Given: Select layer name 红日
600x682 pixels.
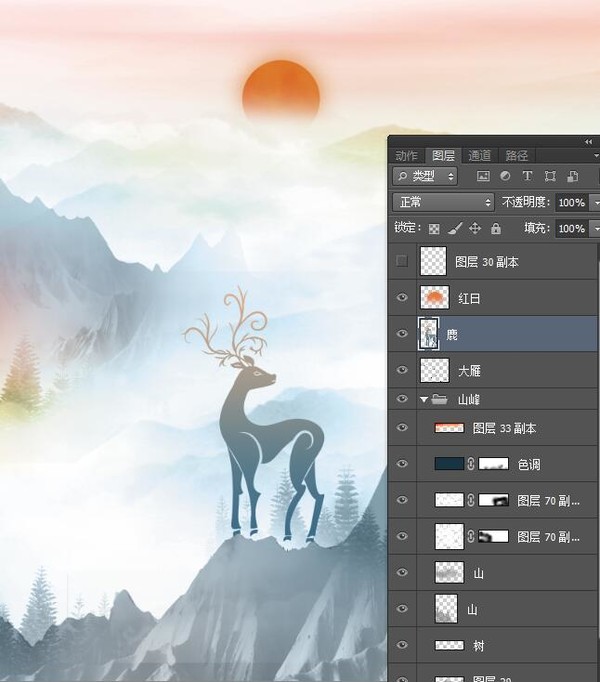Looking at the screenshot, I should 469,298.
